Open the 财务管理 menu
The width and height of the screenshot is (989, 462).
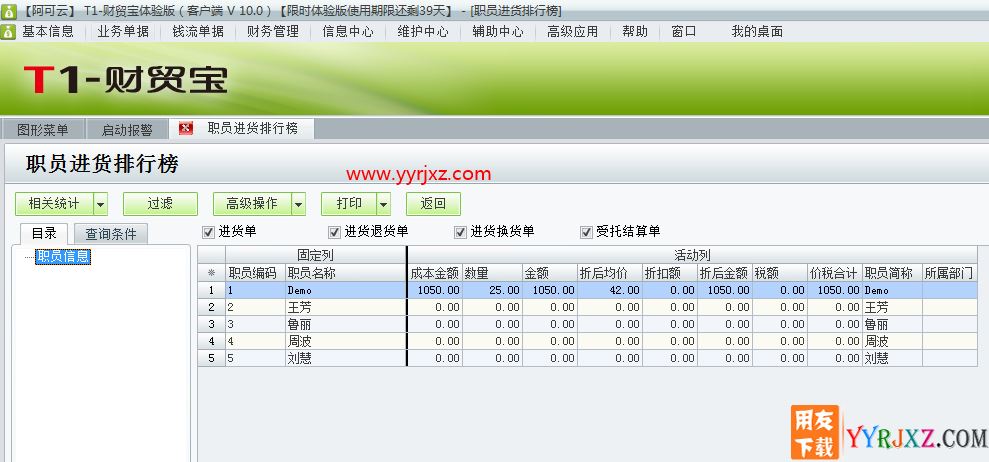click(273, 31)
